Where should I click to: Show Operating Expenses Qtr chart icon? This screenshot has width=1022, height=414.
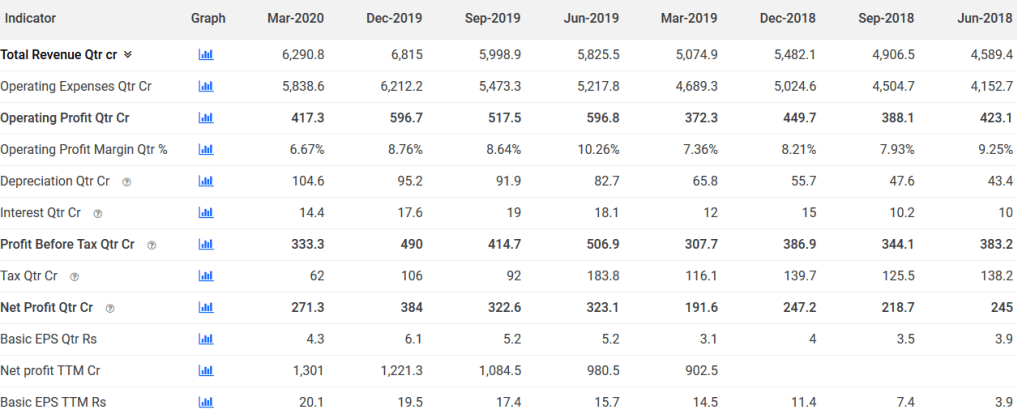[x=206, y=87]
